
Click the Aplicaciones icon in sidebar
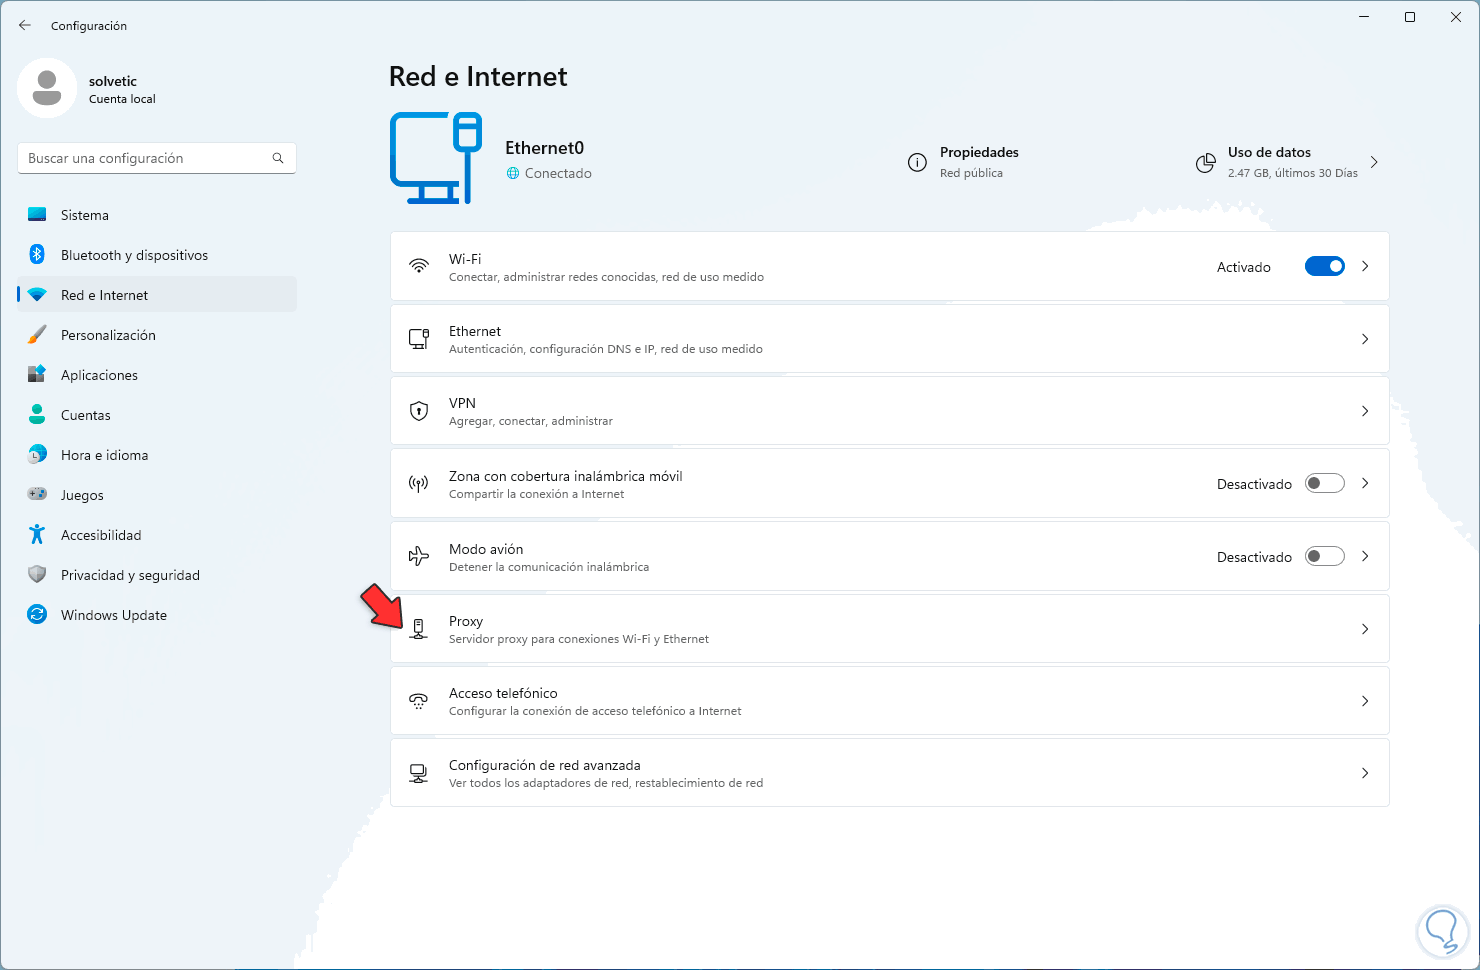pos(37,375)
